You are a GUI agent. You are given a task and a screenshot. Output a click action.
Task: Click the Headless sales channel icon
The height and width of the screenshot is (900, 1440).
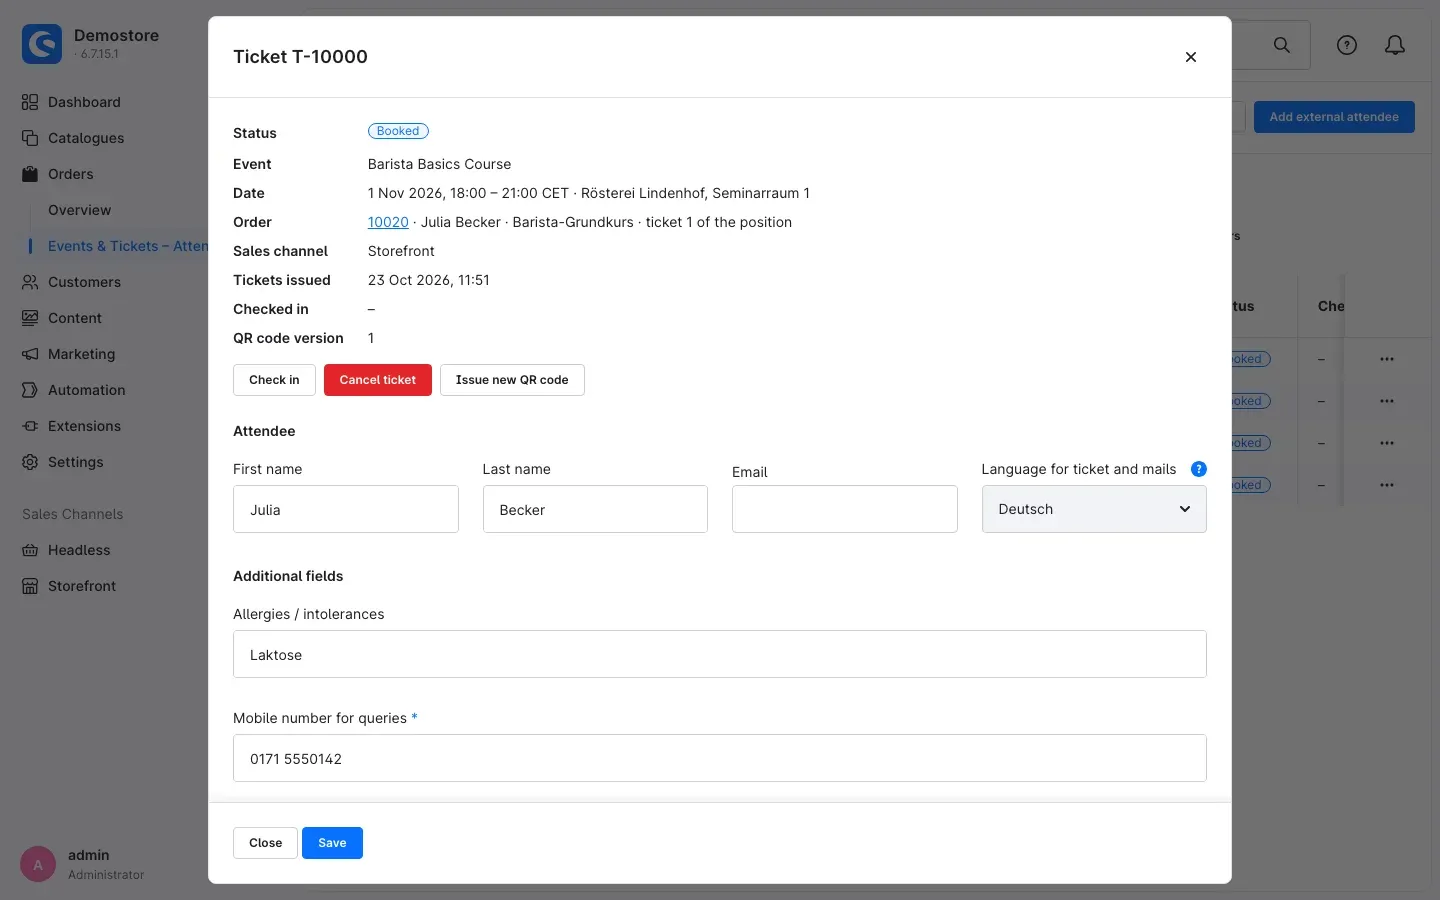point(30,550)
